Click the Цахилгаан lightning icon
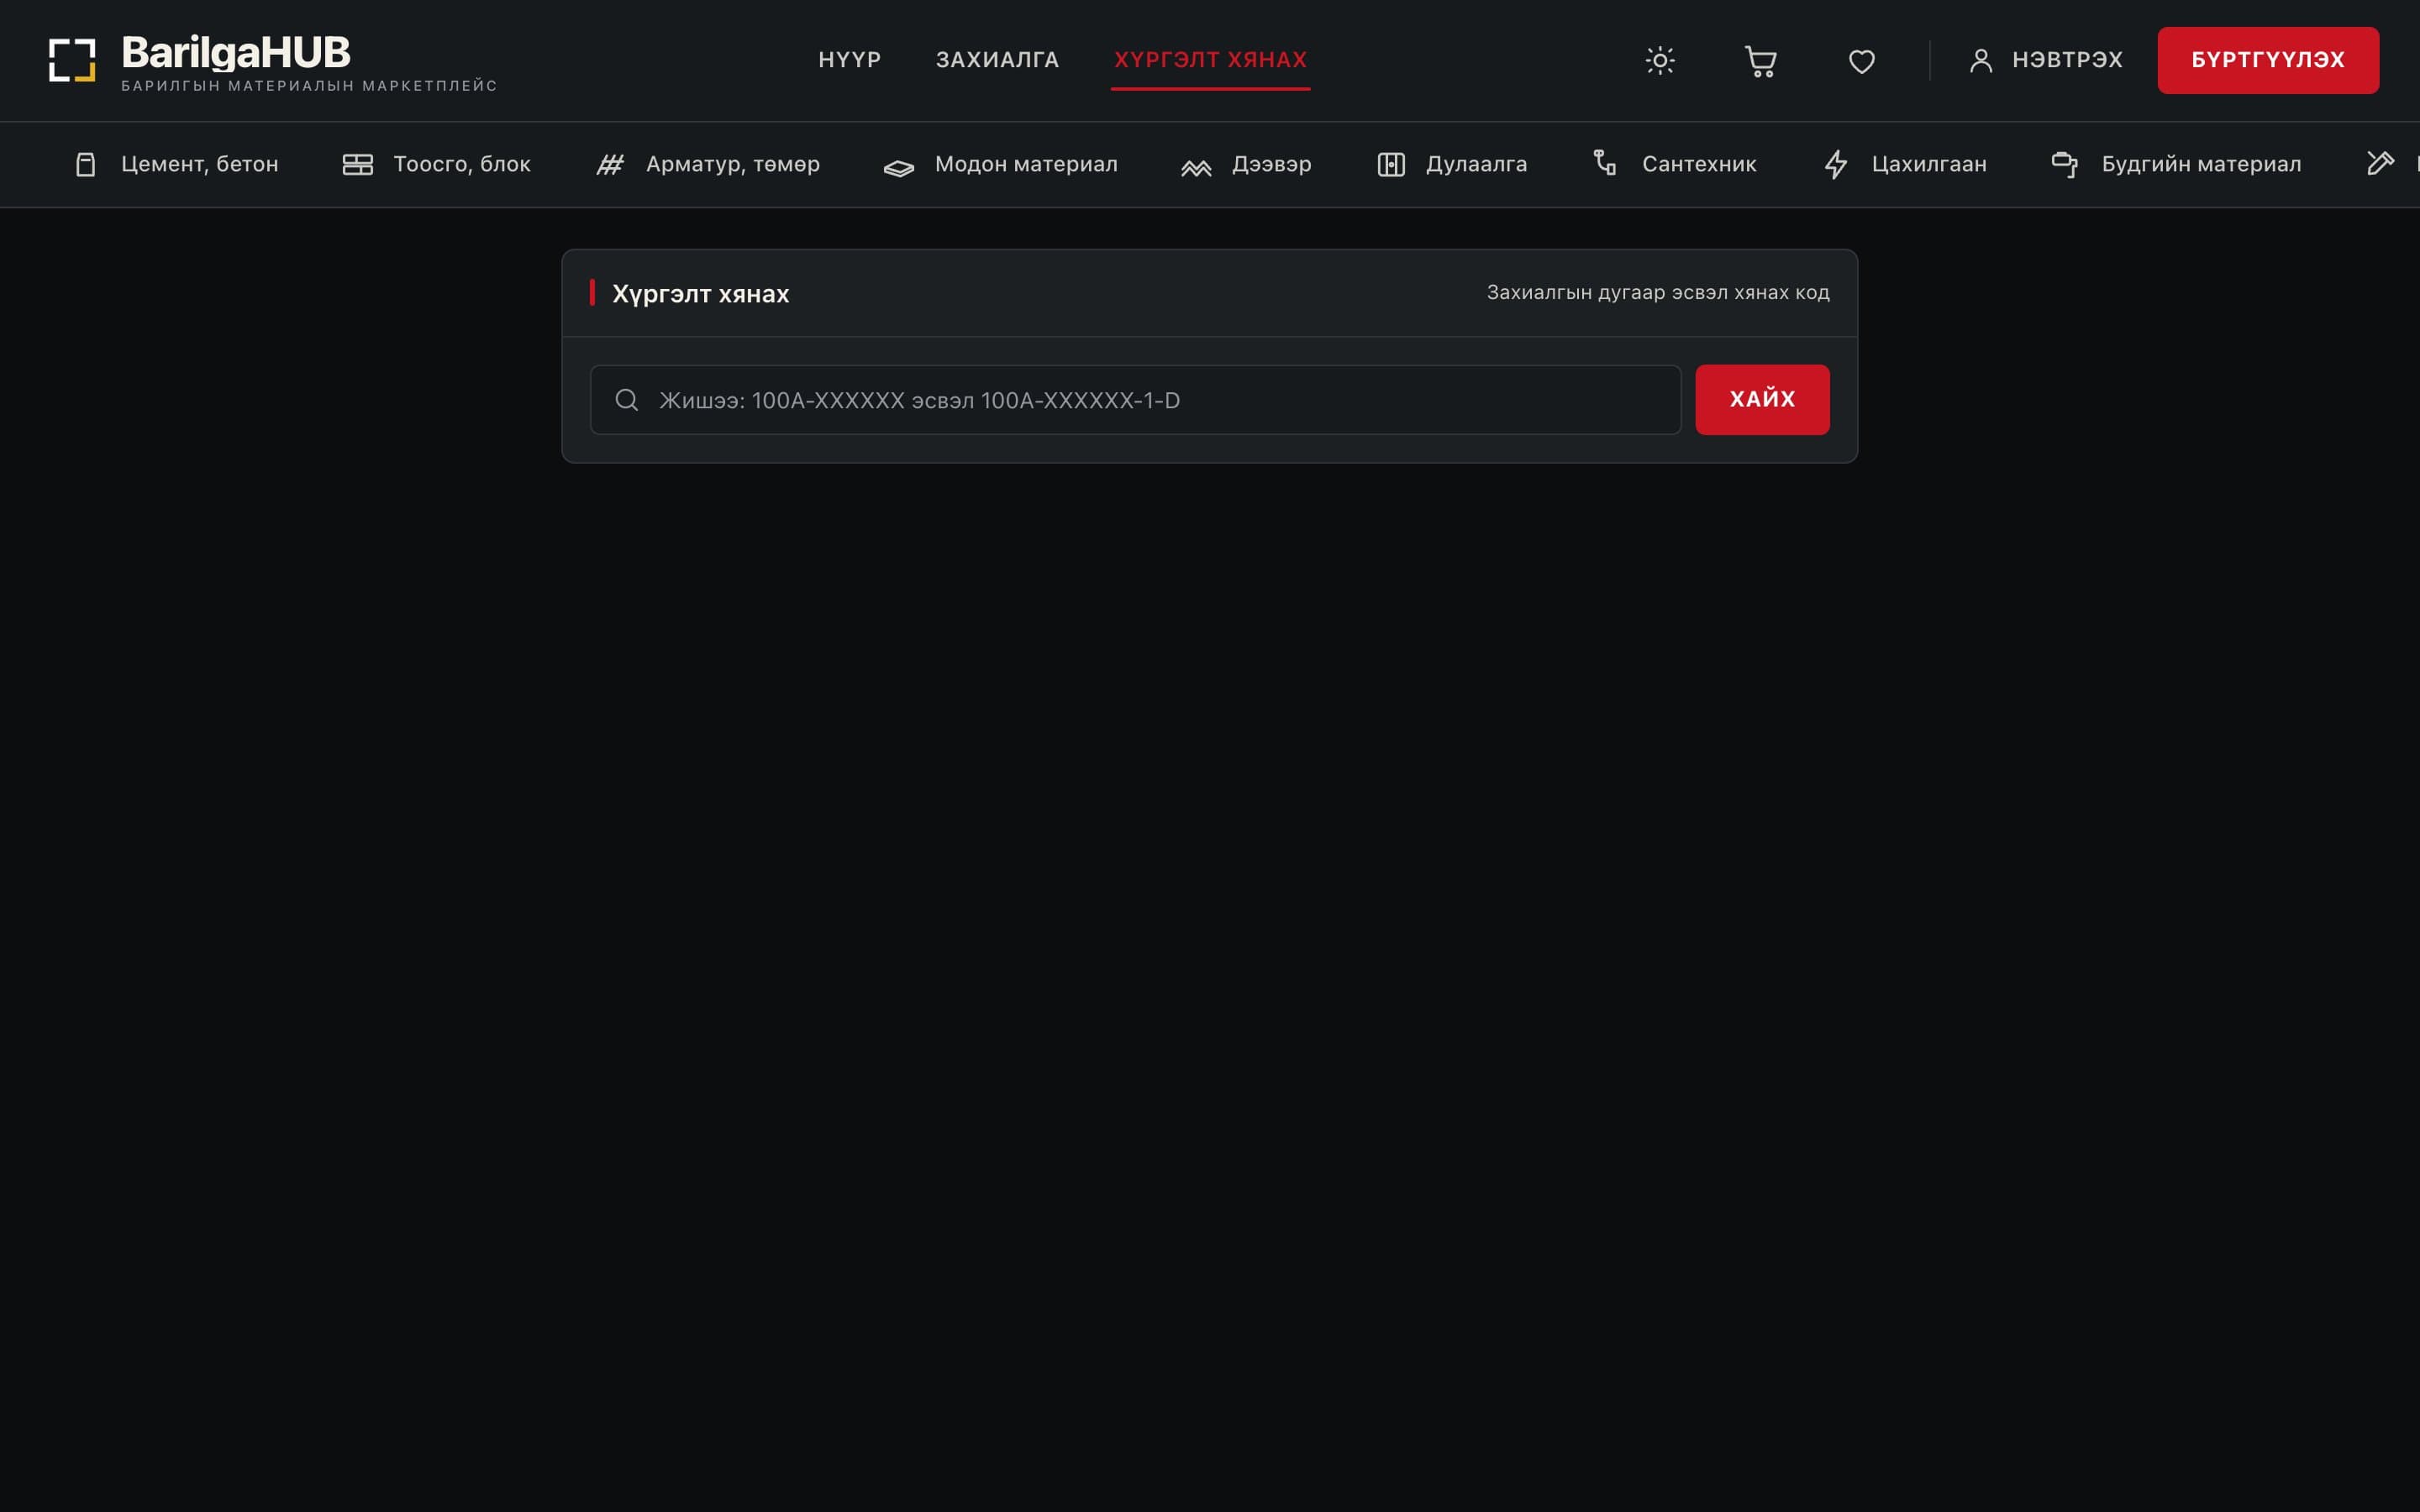 pos(1836,164)
